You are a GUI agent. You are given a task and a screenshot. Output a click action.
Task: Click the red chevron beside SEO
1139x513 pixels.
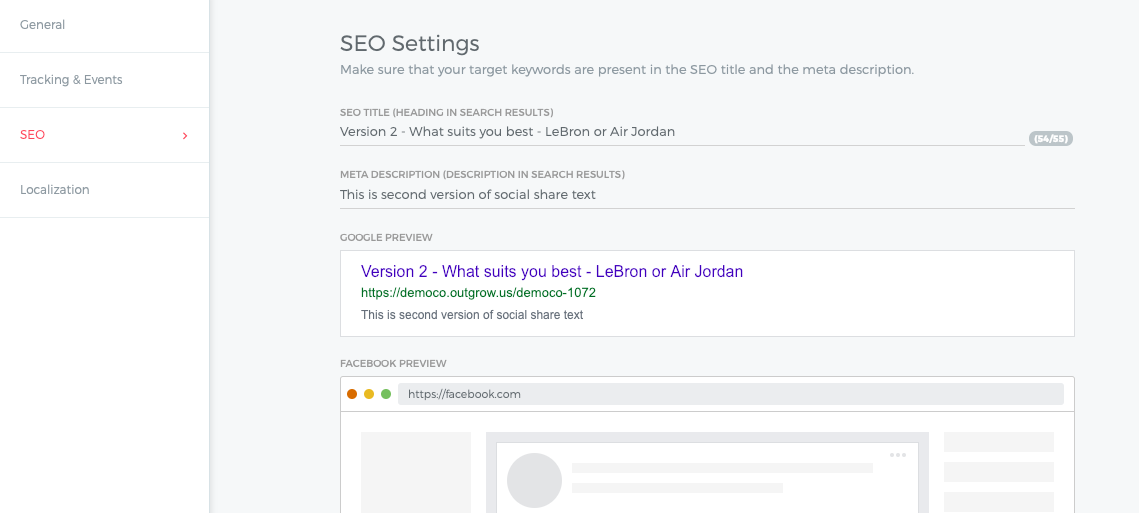(185, 136)
